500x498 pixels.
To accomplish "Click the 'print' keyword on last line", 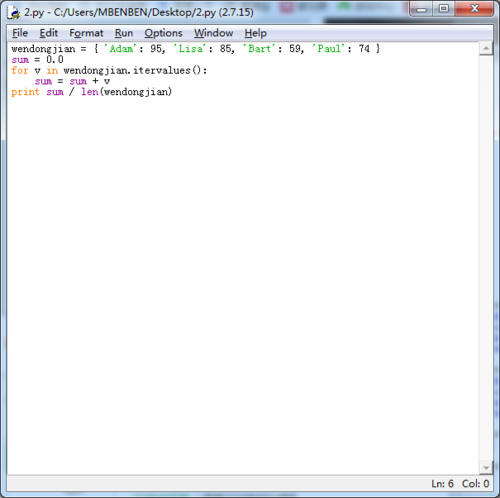I will point(25,92).
